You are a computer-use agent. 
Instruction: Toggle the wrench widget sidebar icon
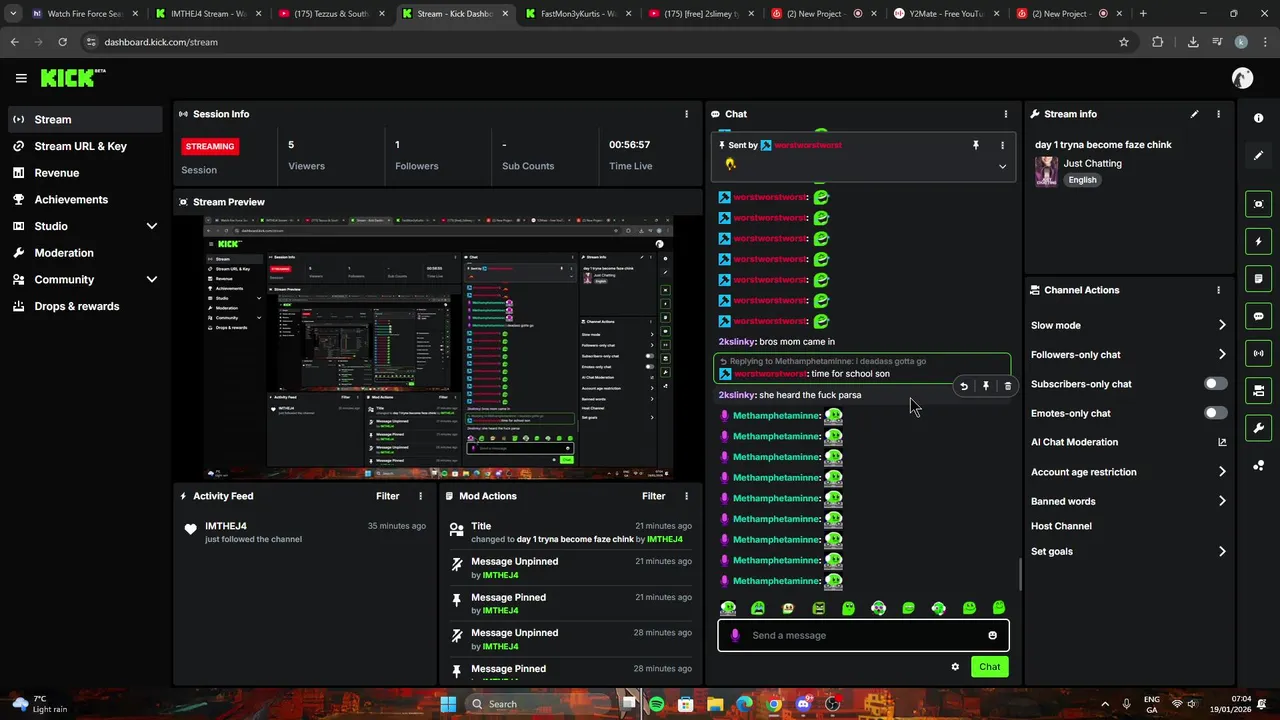pos(1258,428)
